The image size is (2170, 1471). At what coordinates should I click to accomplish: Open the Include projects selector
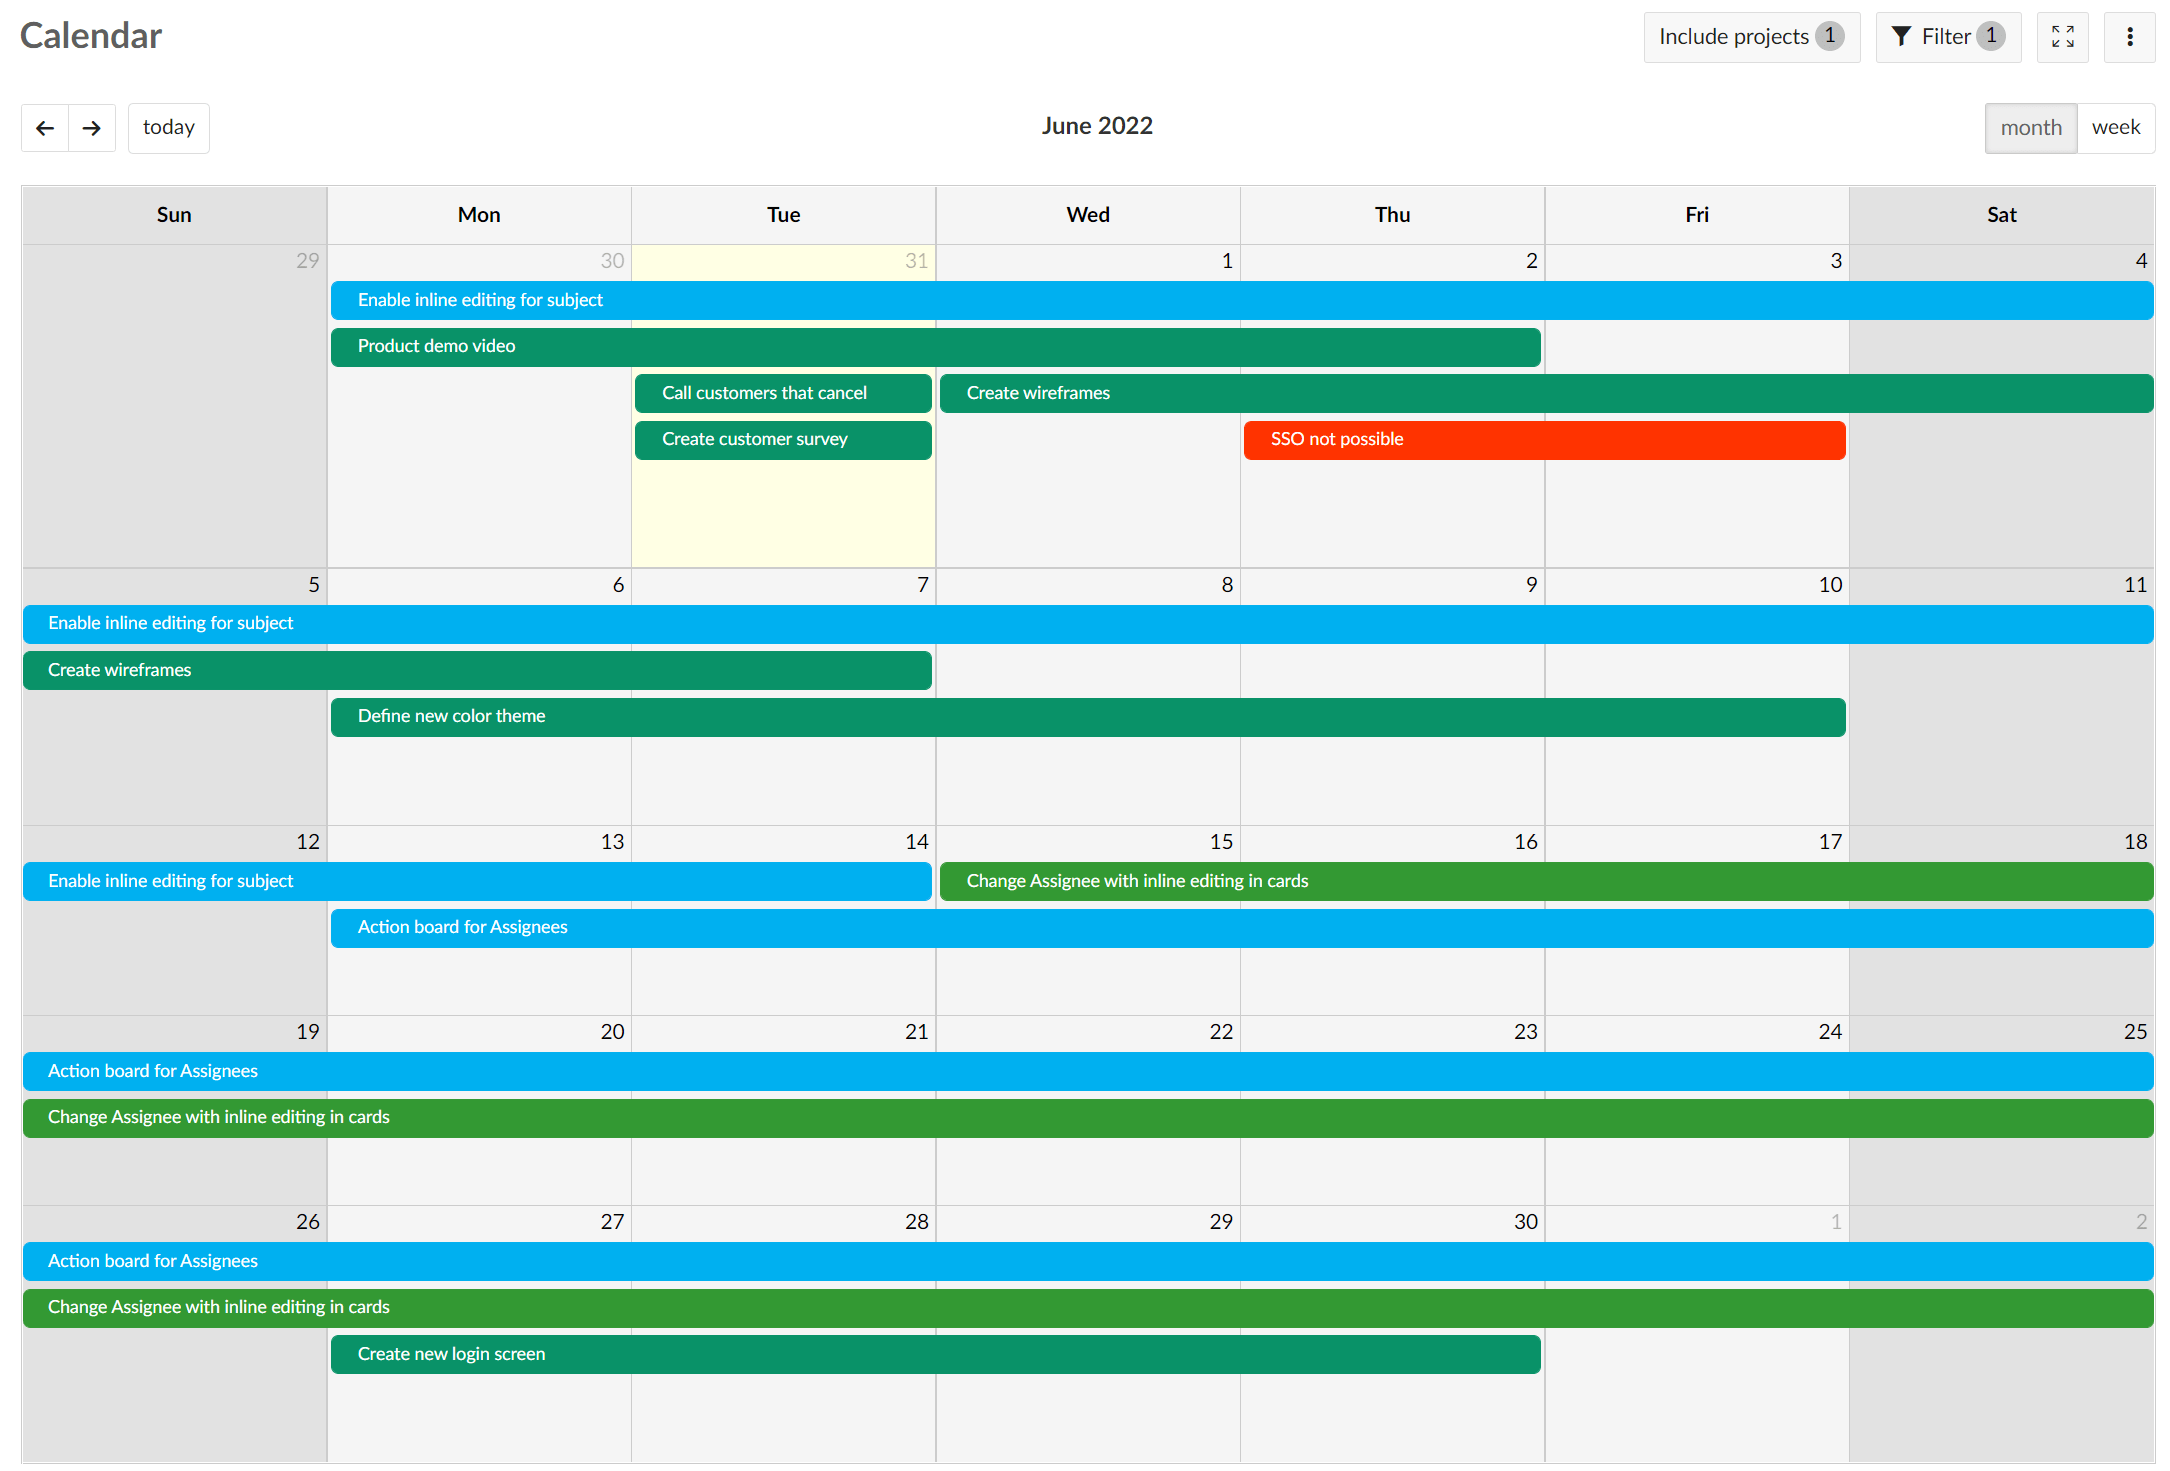(x=1751, y=37)
